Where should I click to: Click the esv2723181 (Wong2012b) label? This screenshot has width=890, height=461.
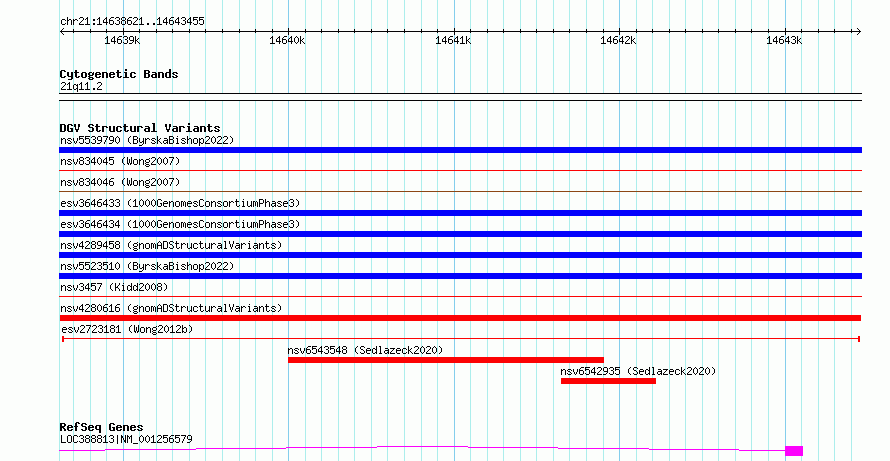(127, 329)
